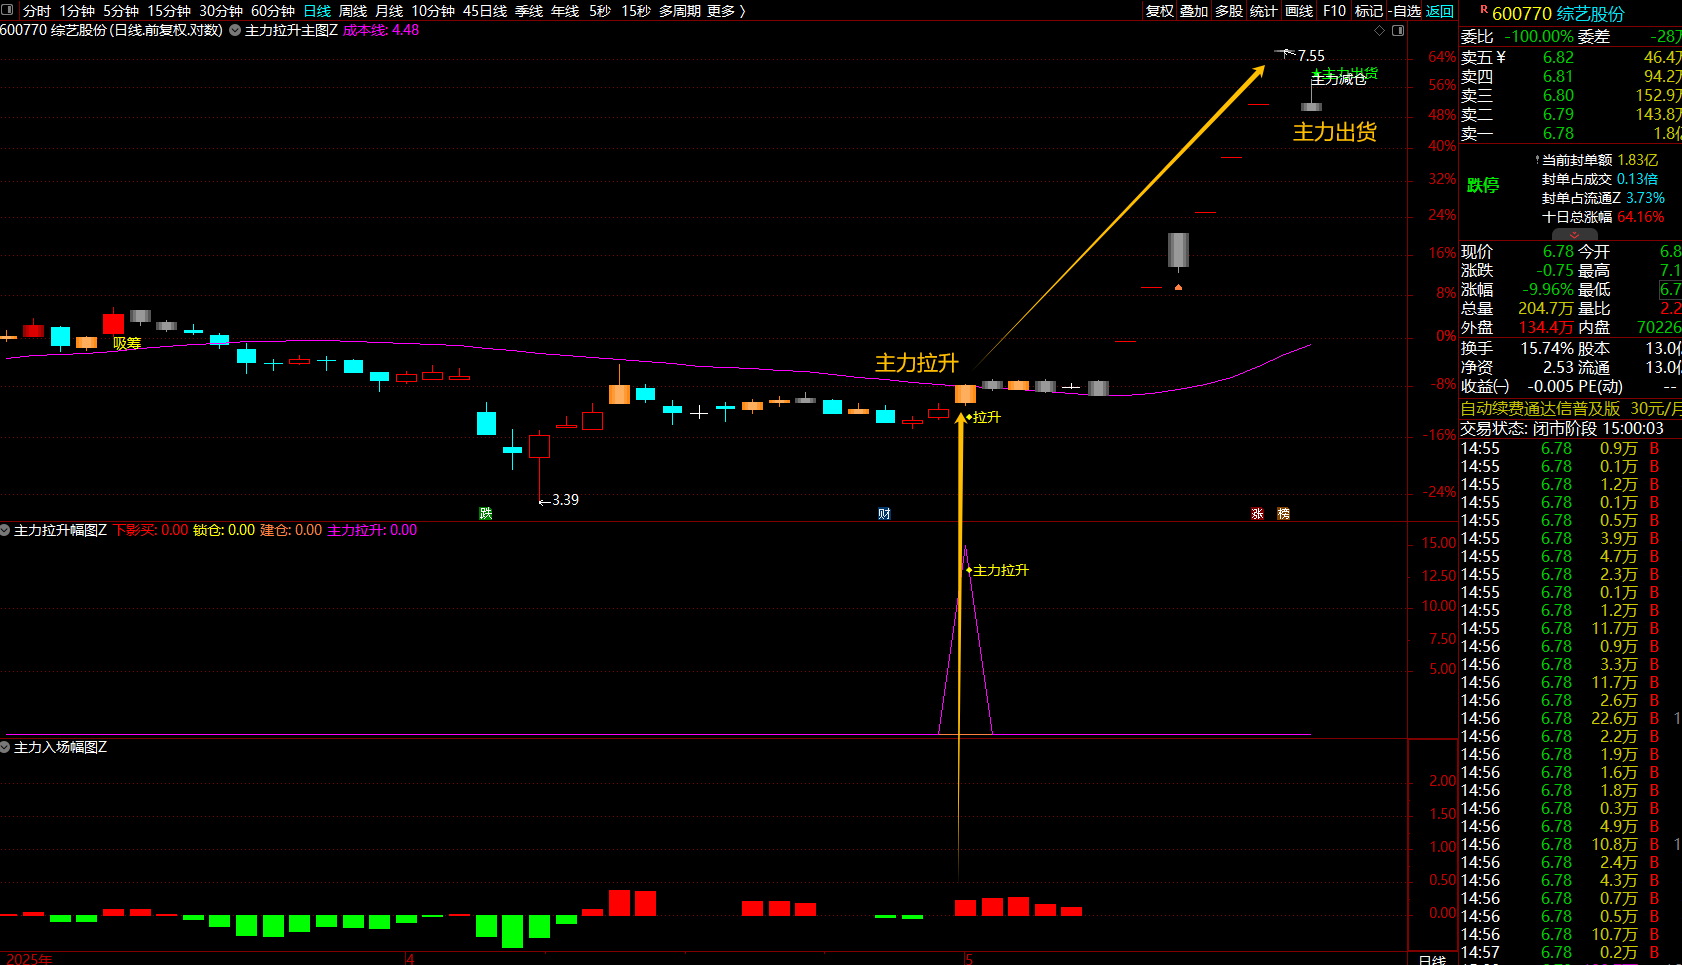Click 返回 to go back
Viewport: 1682px width, 965px height.
1440,11
